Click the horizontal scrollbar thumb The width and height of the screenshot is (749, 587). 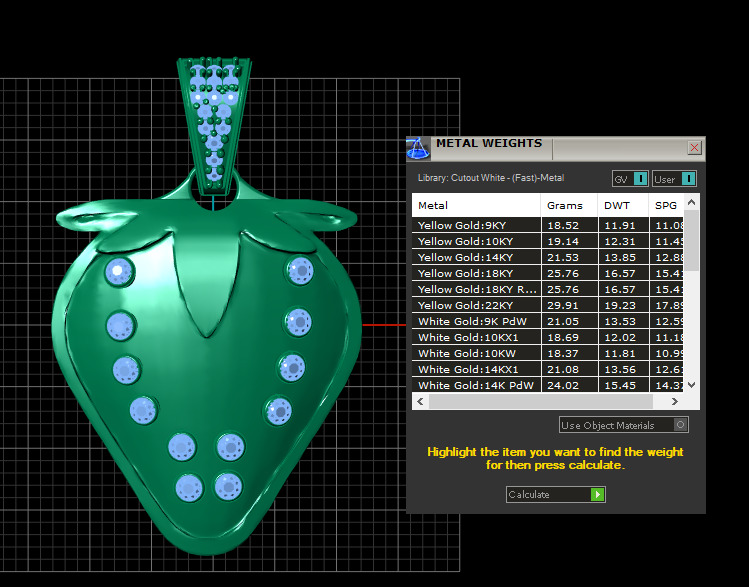[541, 401]
